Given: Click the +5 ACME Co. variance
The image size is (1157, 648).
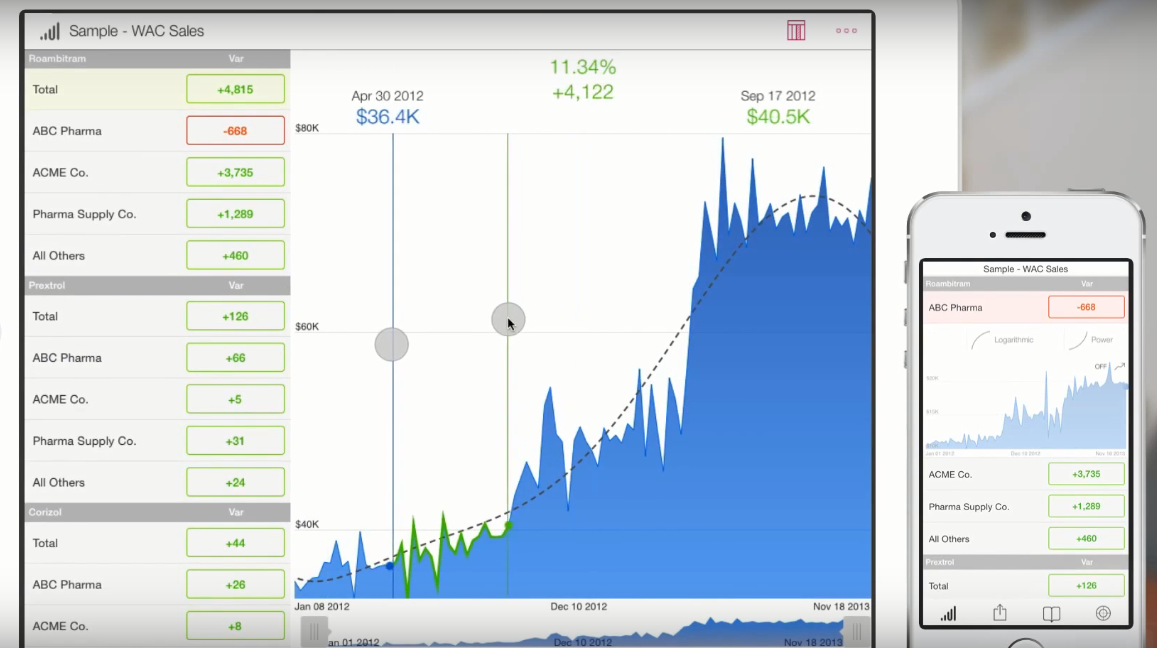Looking at the screenshot, I should (235, 399).
